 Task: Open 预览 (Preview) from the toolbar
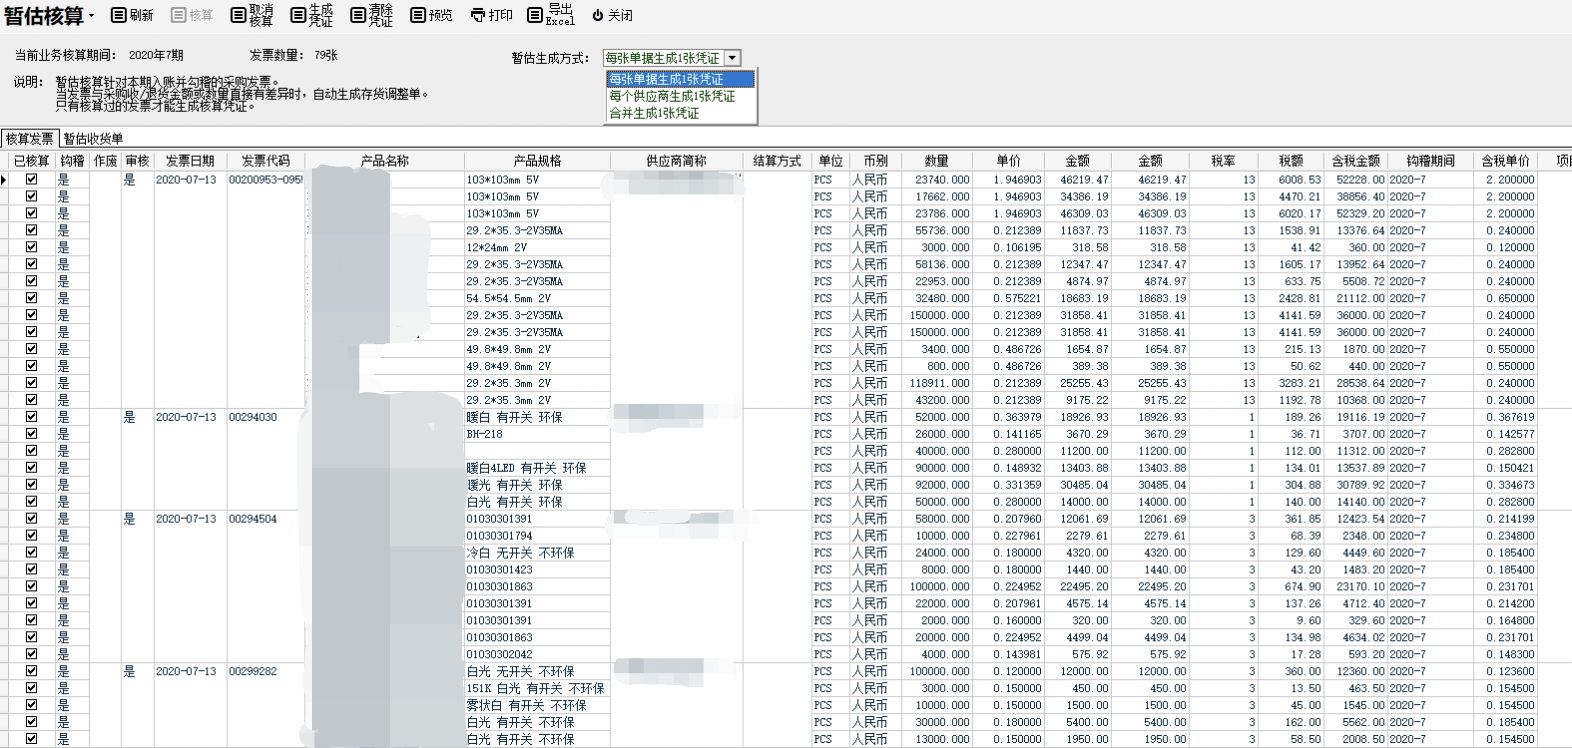[x=418, y=15]
